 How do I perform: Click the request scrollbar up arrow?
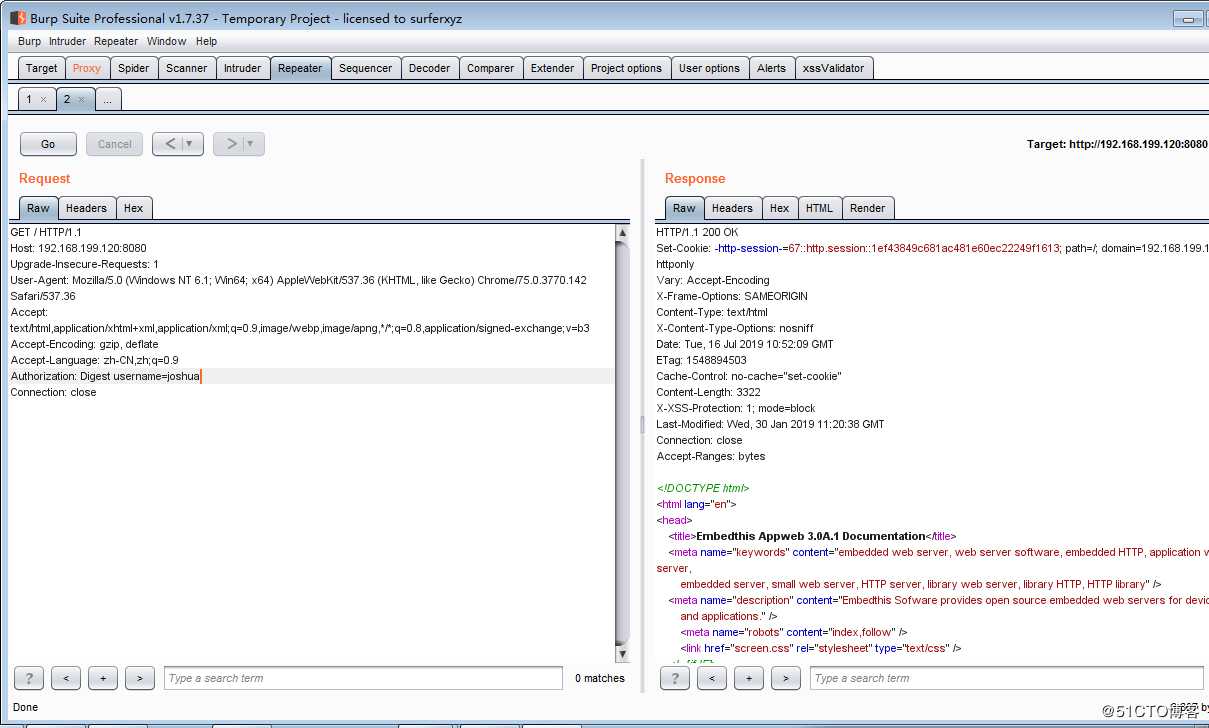623,233
